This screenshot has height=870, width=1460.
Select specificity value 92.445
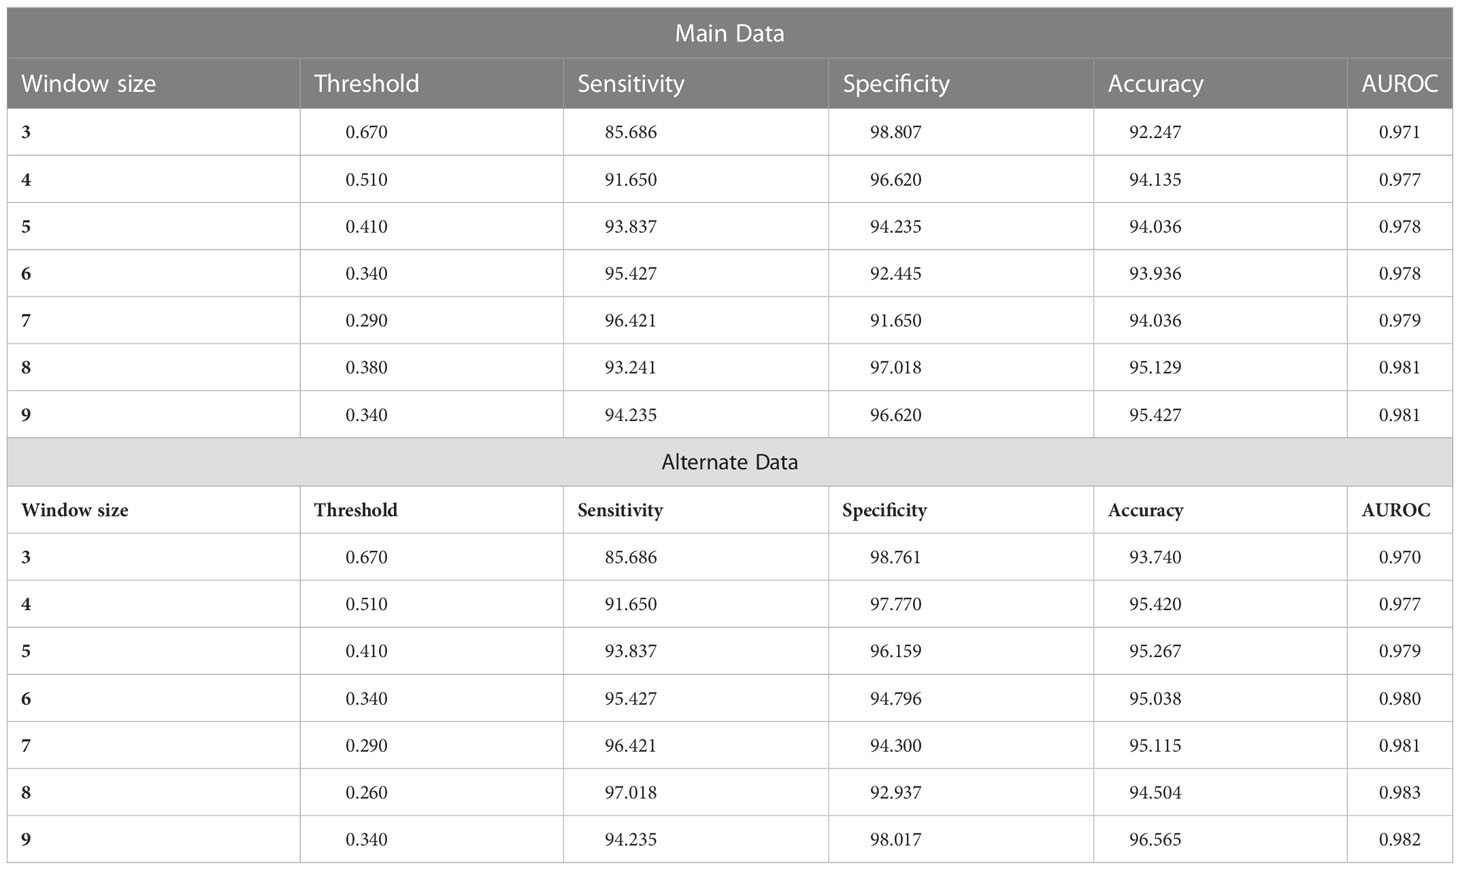click(895, 274)
